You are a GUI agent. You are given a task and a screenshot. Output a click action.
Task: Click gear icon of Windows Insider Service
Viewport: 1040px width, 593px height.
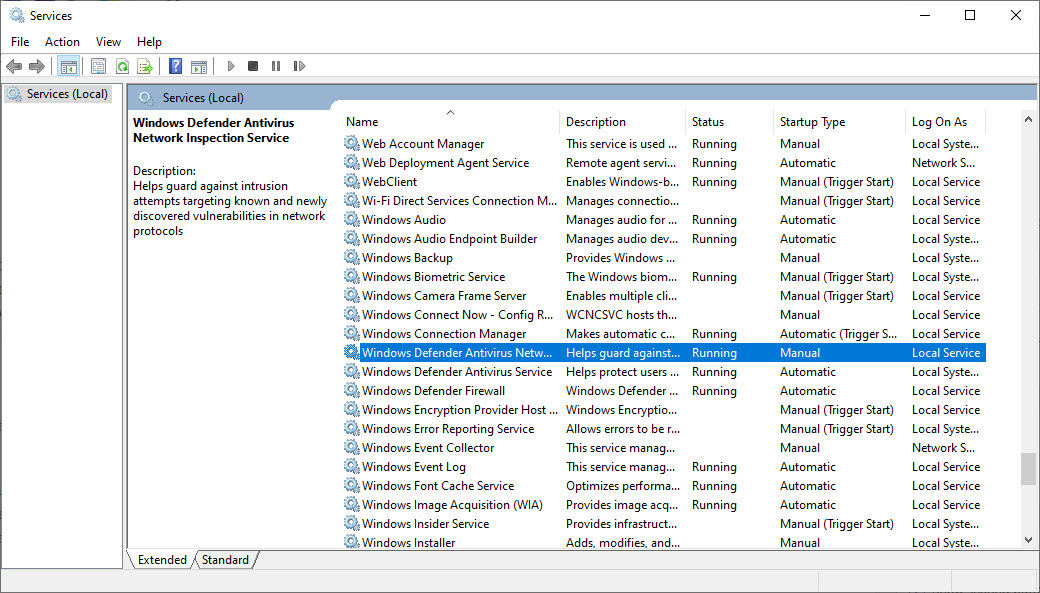[352, 523]
